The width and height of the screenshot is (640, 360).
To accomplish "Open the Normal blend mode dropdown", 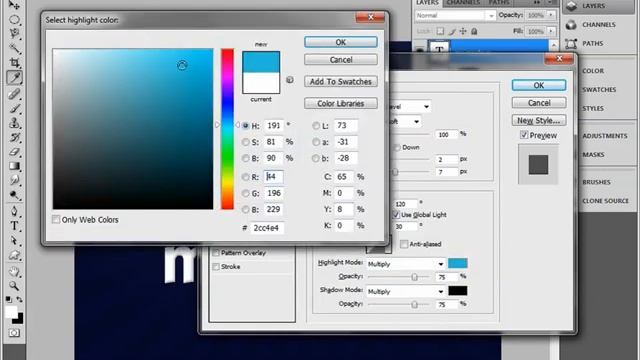I will click(x=455, y=16).
